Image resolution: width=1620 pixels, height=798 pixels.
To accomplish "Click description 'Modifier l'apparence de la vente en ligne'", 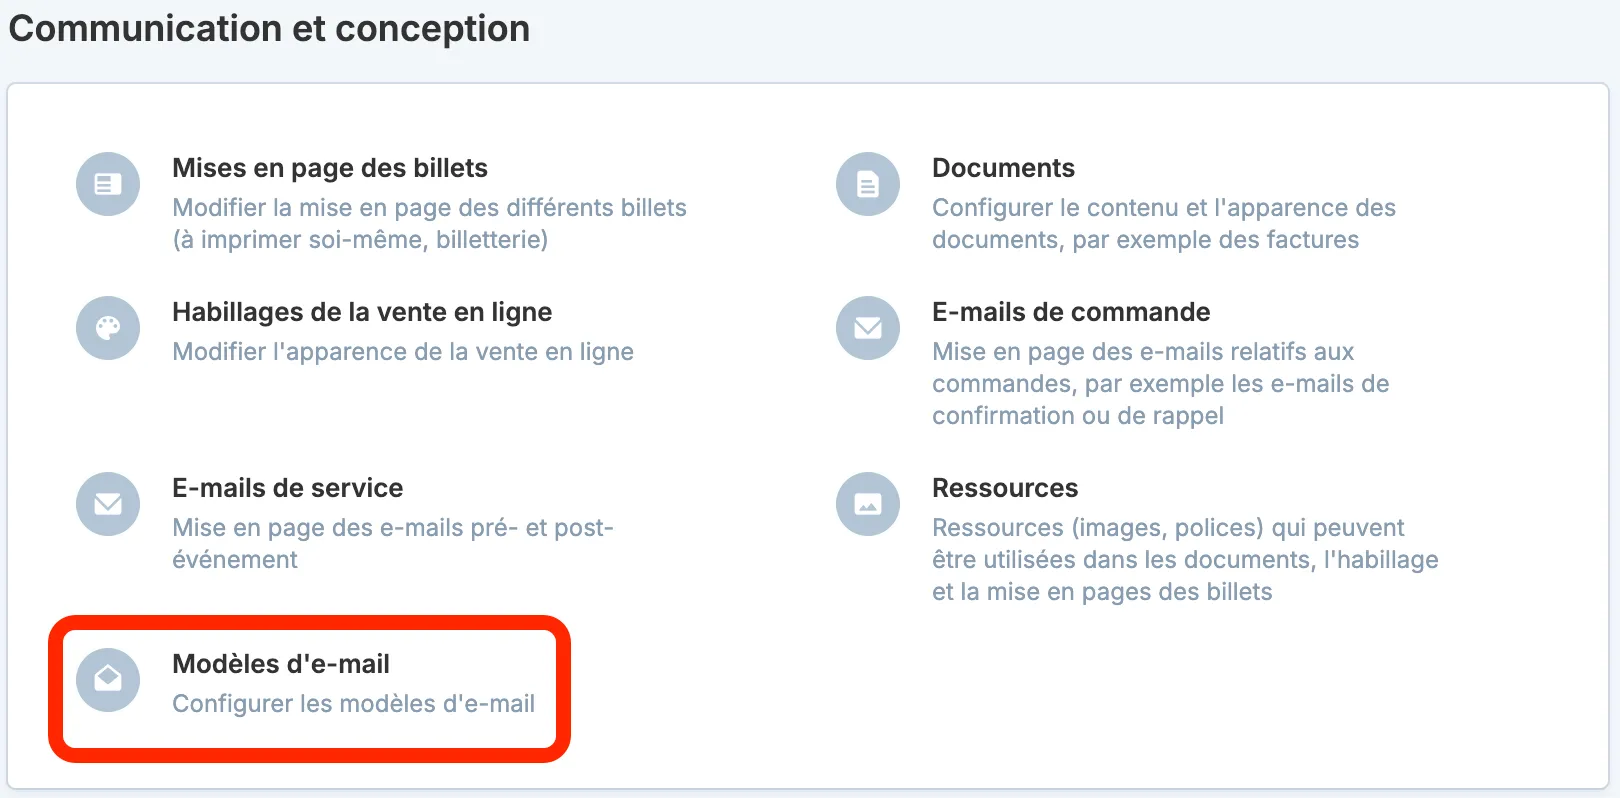I will [403, 352].
